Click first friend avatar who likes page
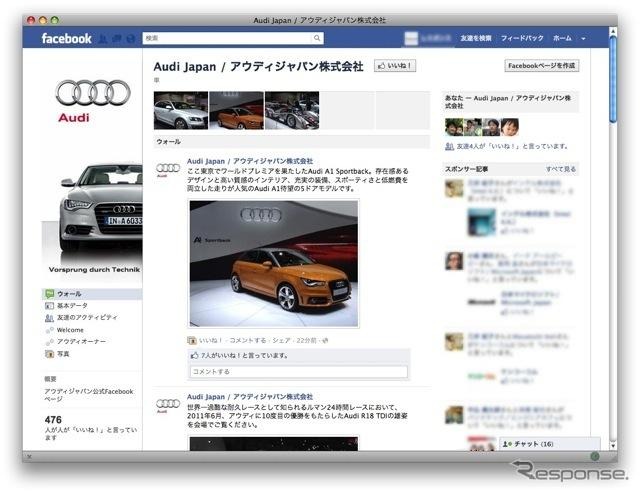 453,127
